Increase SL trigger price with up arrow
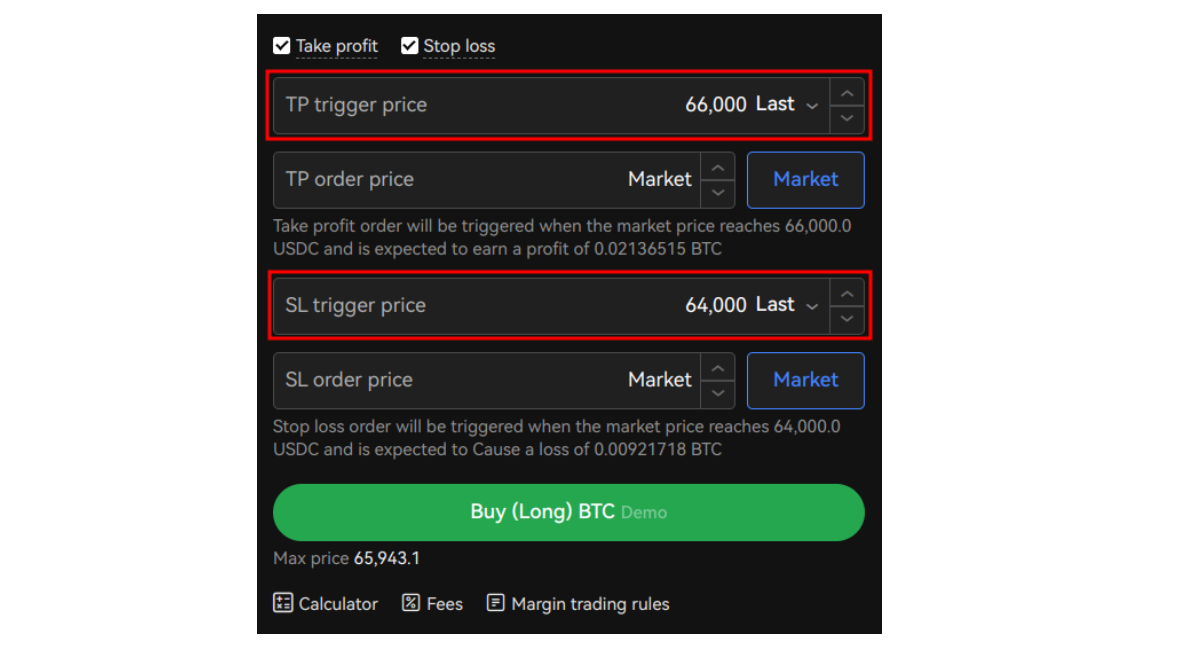 click(847, 293)
